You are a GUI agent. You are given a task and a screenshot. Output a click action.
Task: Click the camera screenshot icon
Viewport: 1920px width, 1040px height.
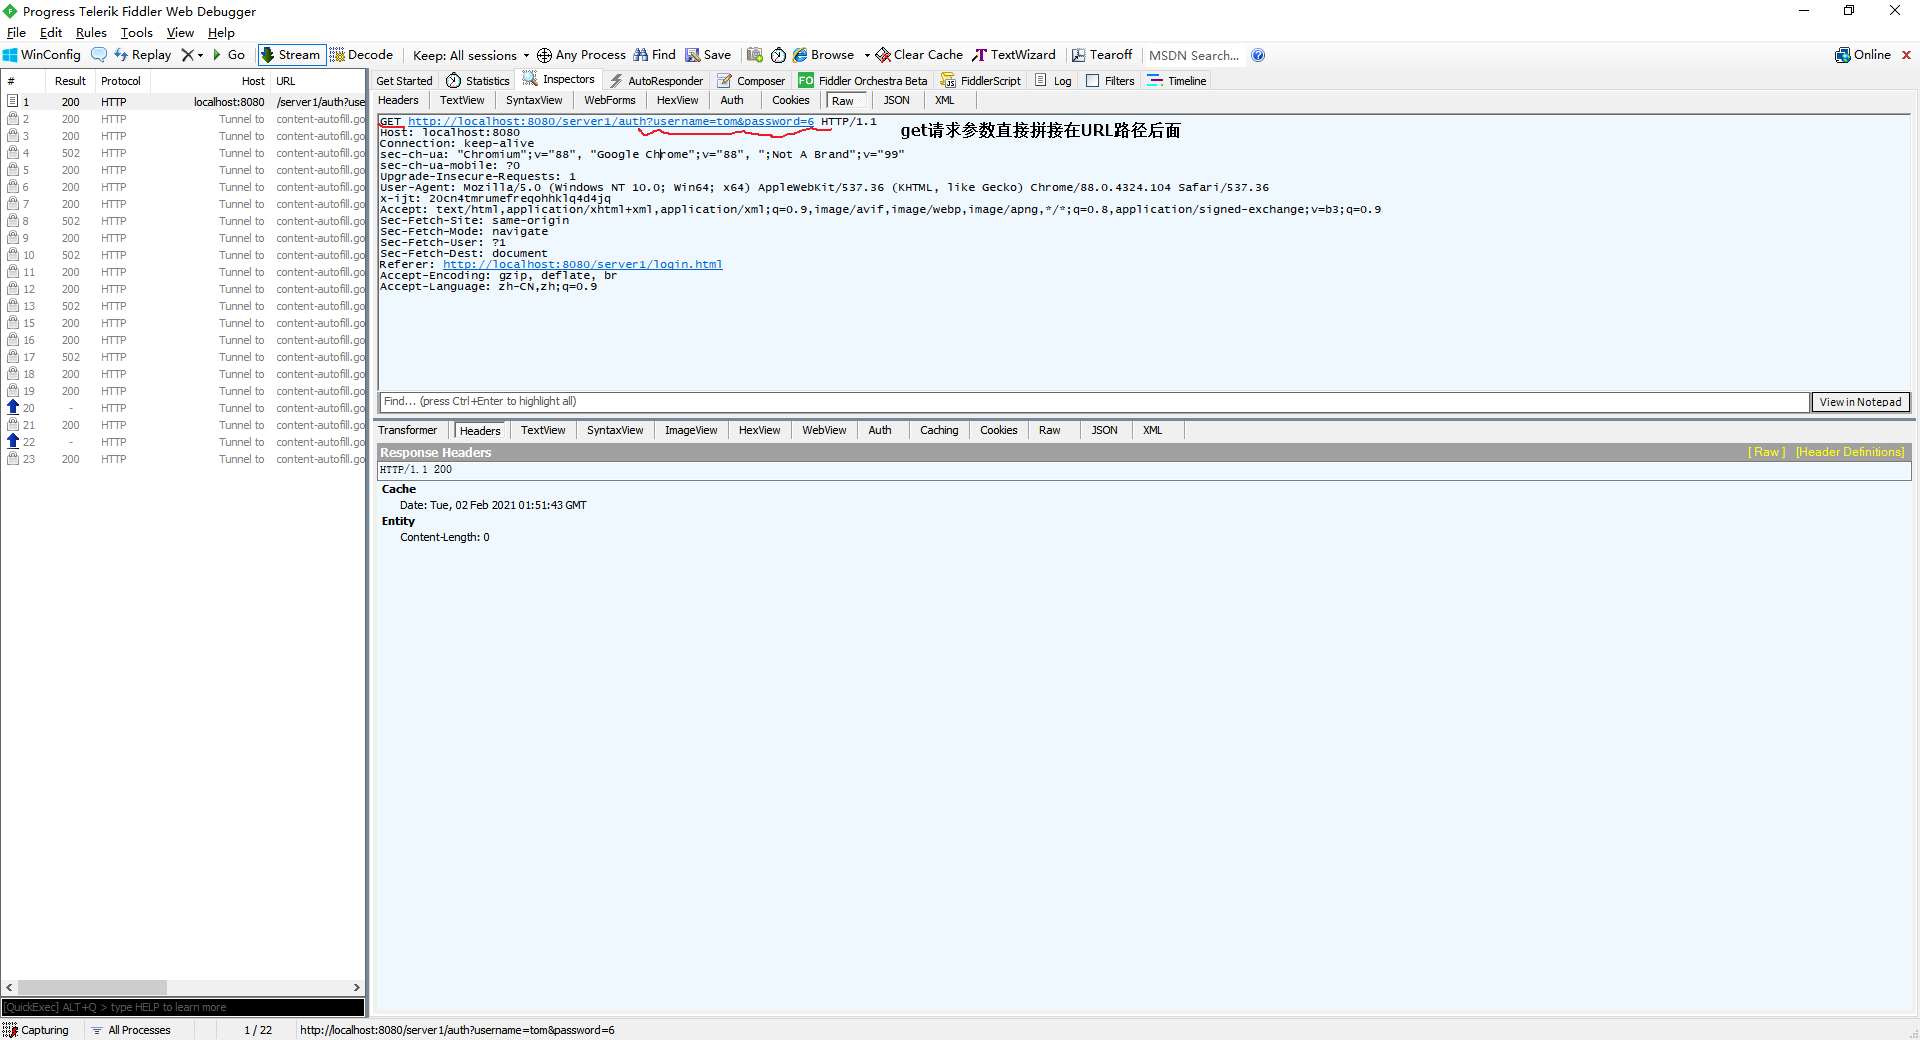coord(755,55)
